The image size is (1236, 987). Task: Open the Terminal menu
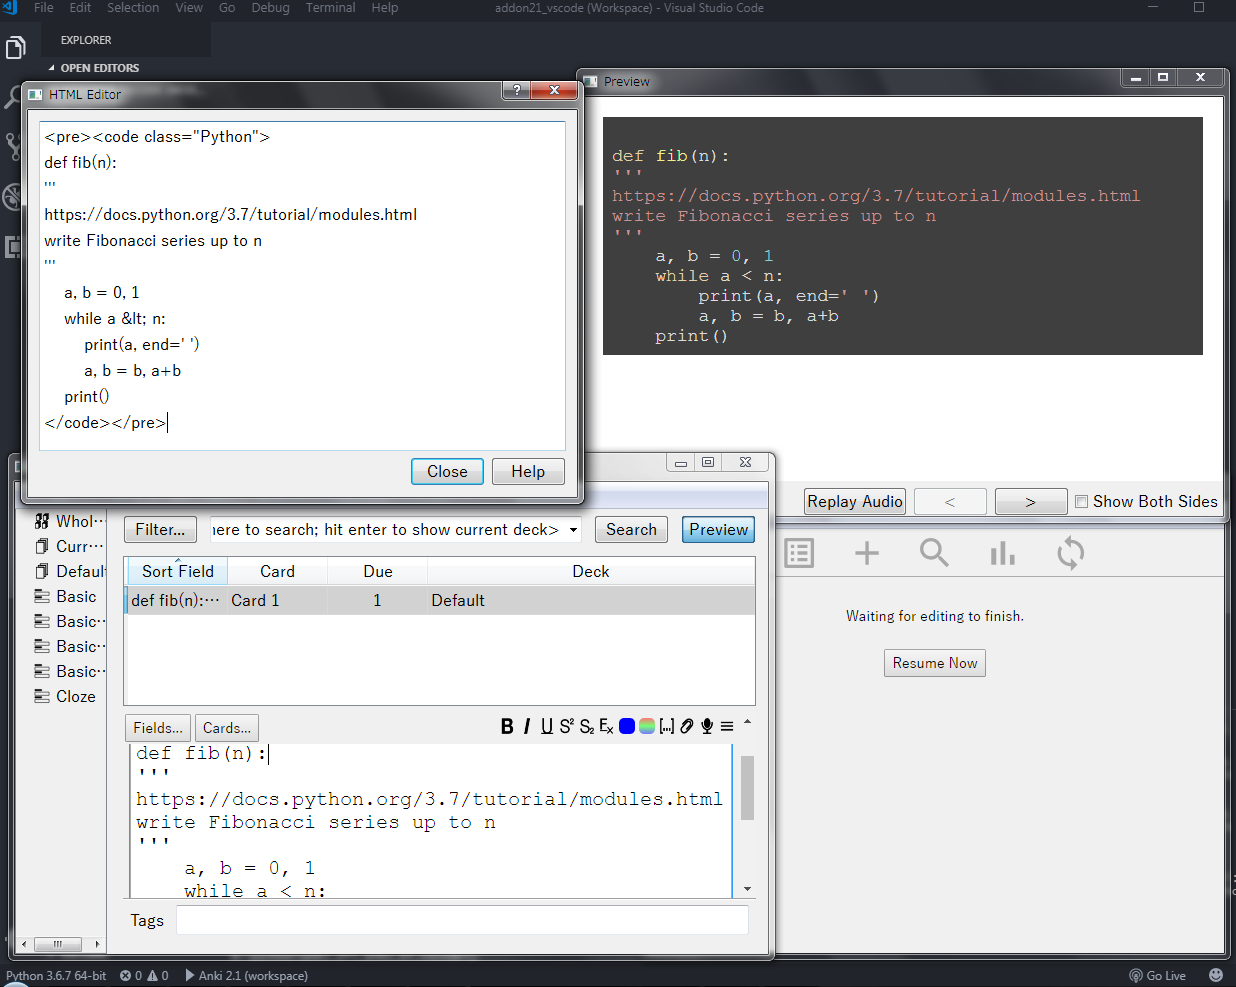pyautogui.click(x=330, y=8)
